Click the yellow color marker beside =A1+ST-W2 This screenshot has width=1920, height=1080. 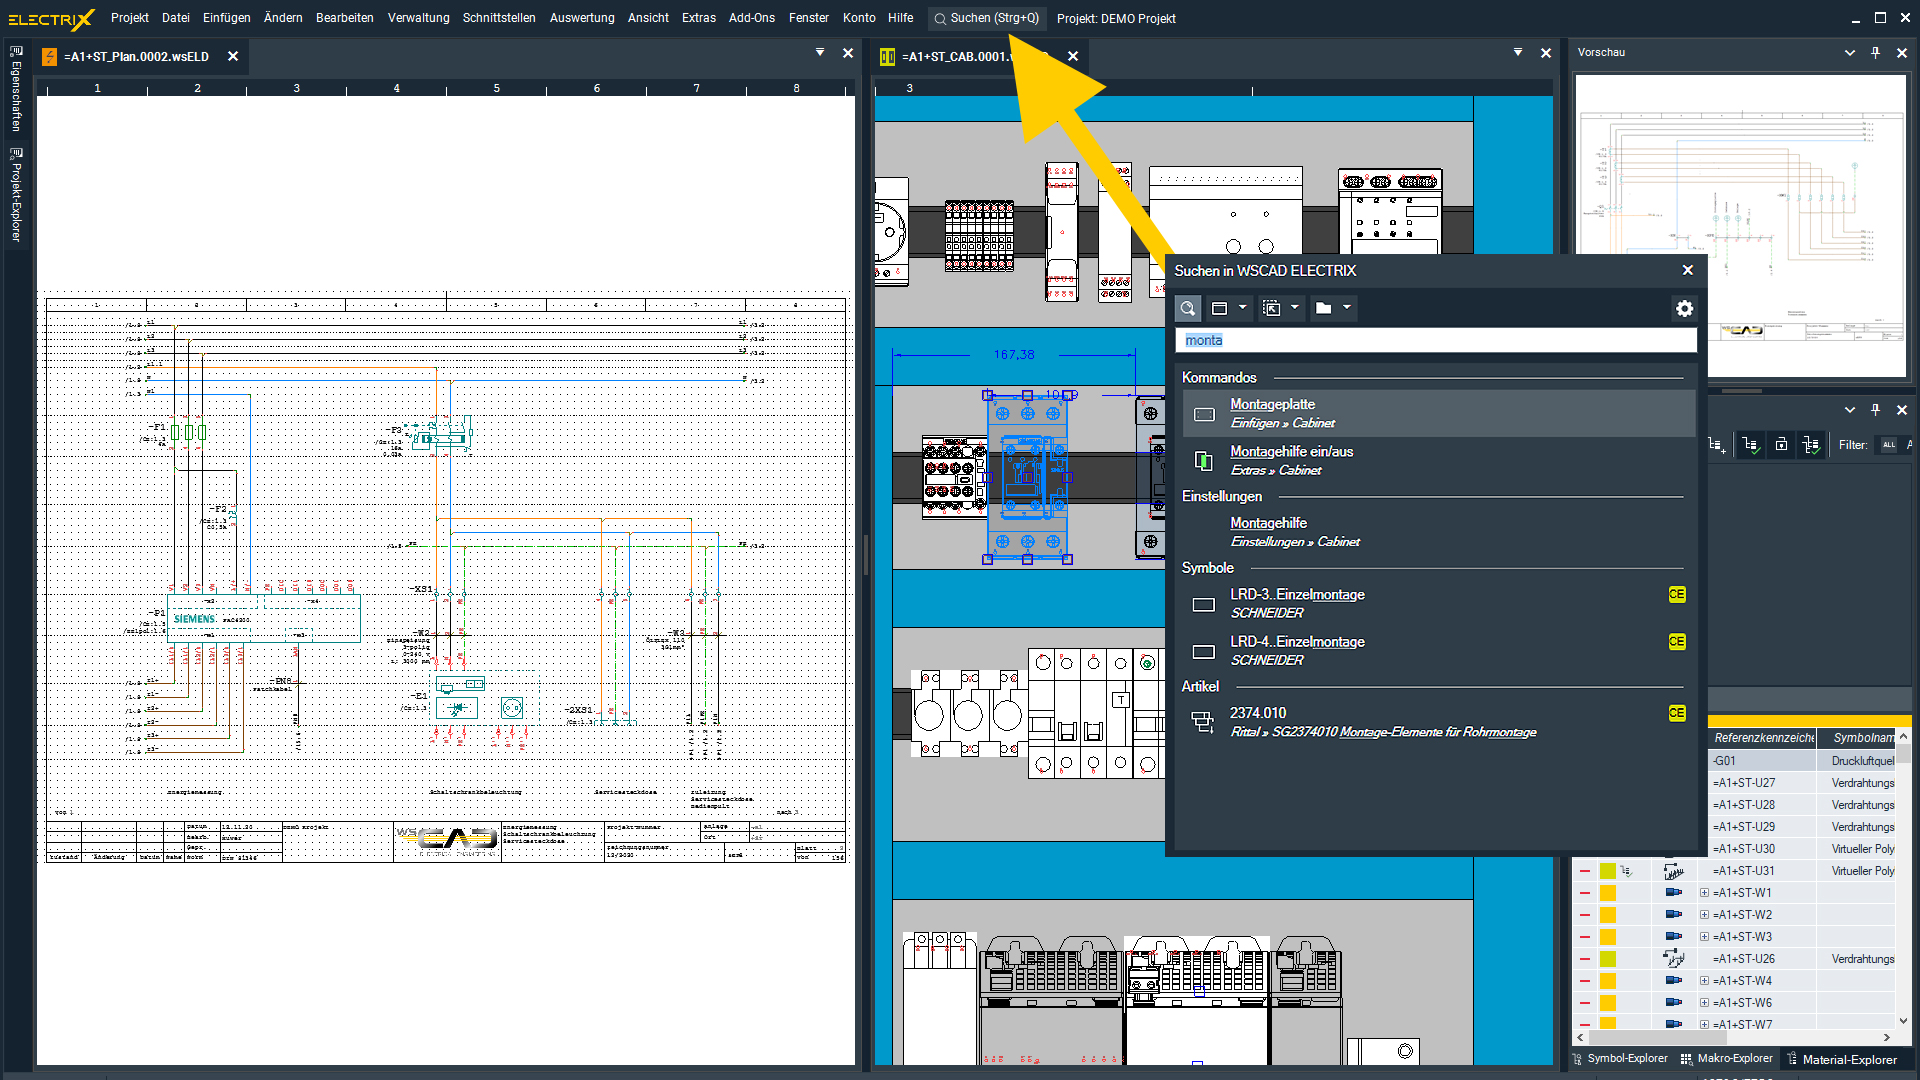point(1605,914)
